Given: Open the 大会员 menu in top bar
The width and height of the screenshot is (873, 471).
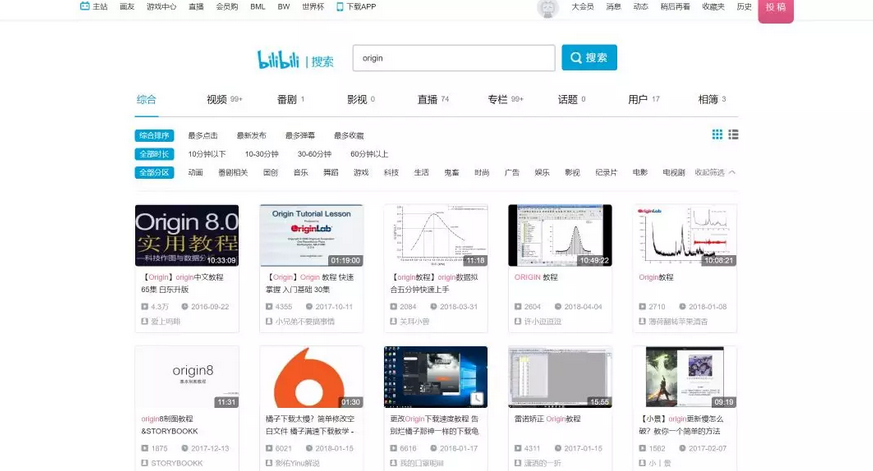Looking at the screenshot, I should (582, 7).
